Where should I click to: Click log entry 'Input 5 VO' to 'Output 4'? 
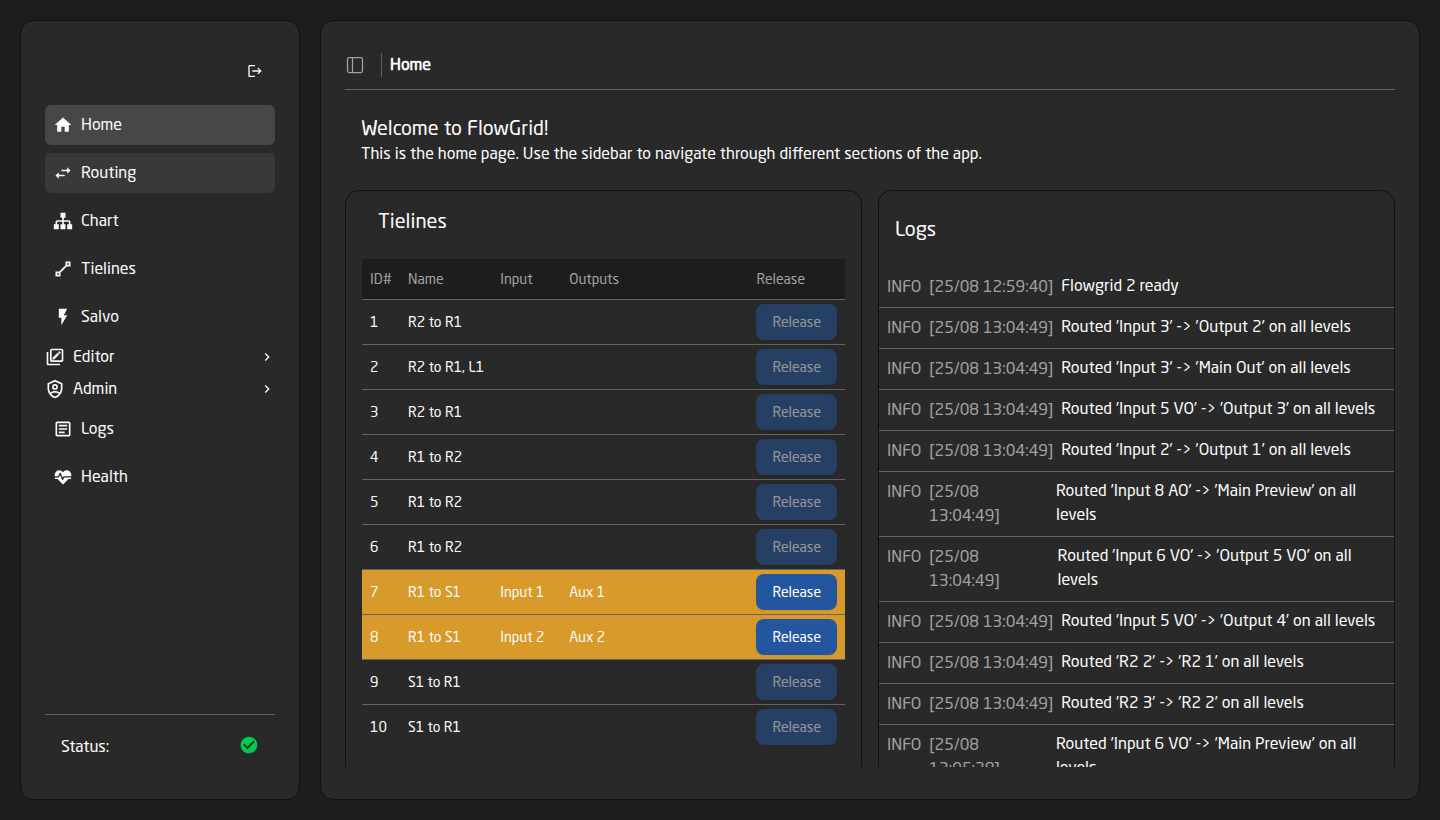(x=1136, y=621)
